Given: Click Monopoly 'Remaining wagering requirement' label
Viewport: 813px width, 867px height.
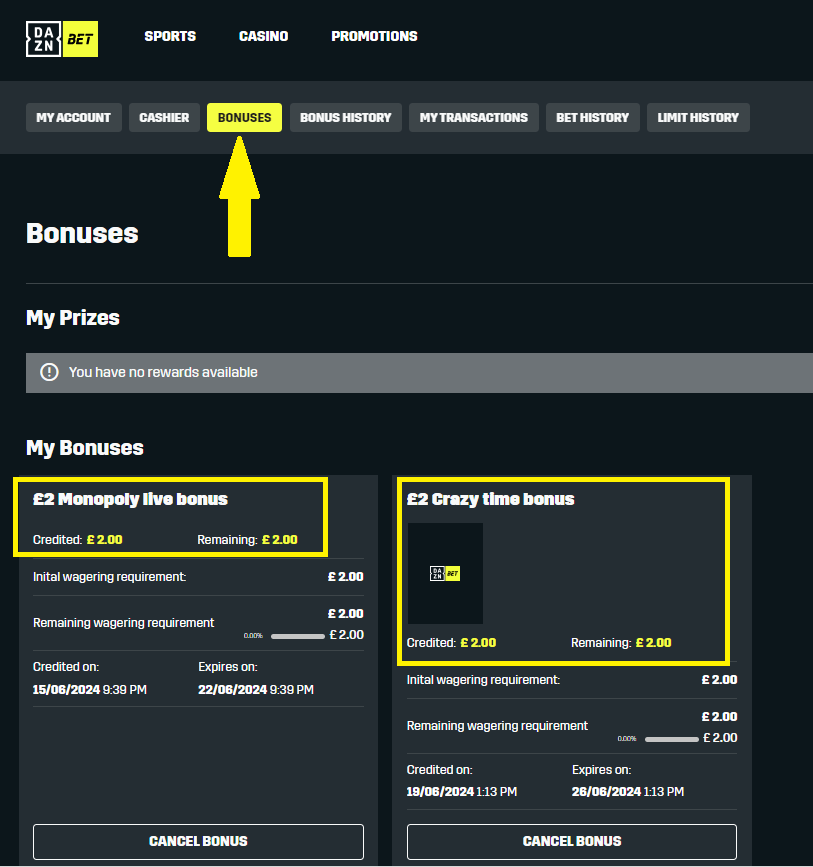Looking at the screenshot, I should click(x=123, y=623).
